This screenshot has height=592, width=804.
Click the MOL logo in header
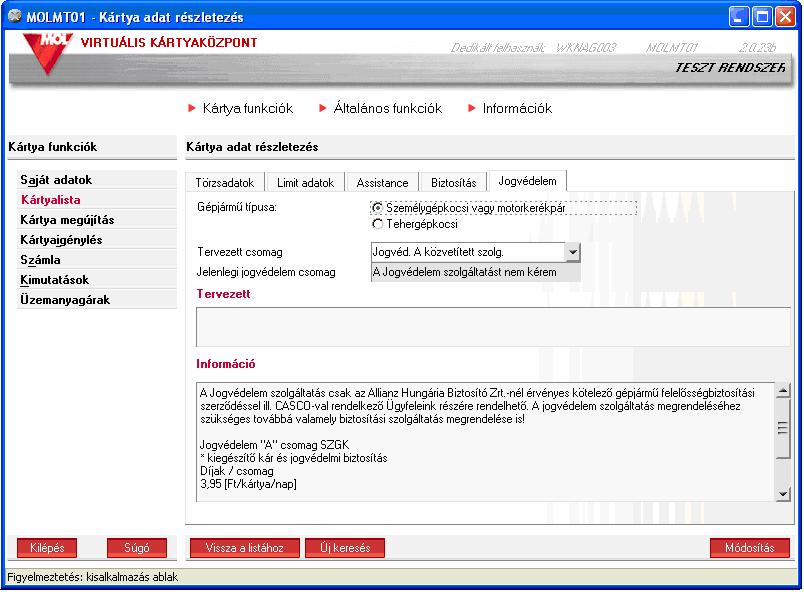[x=48, y=53]
